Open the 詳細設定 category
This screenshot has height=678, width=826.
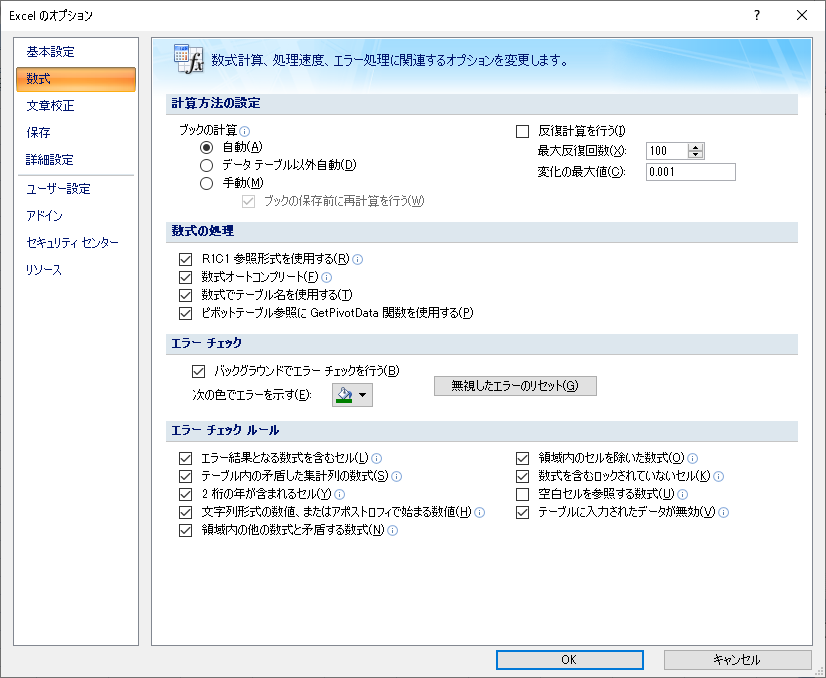[50, 160]
